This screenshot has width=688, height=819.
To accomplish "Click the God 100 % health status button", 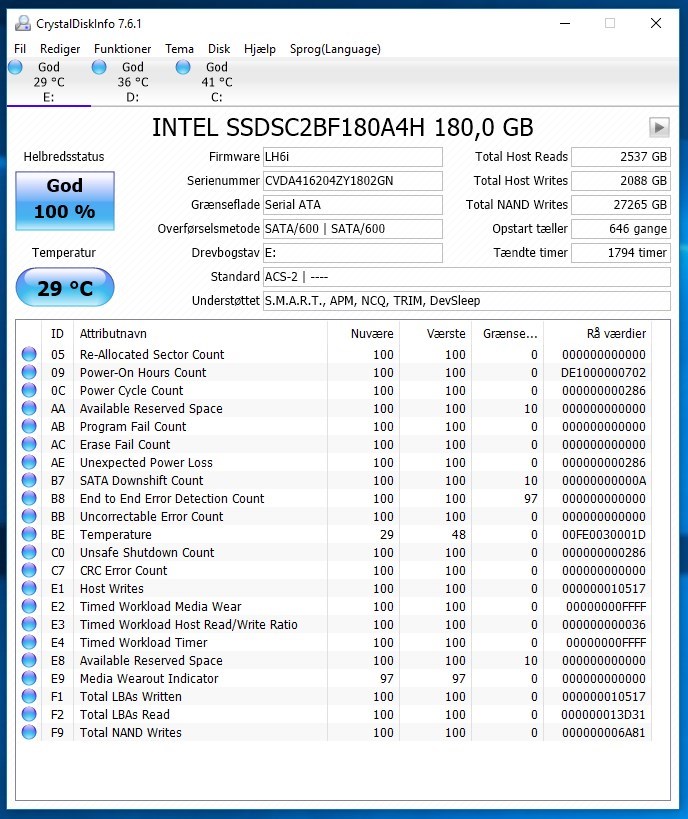I will pyautogui.click(x=65, y=199).
